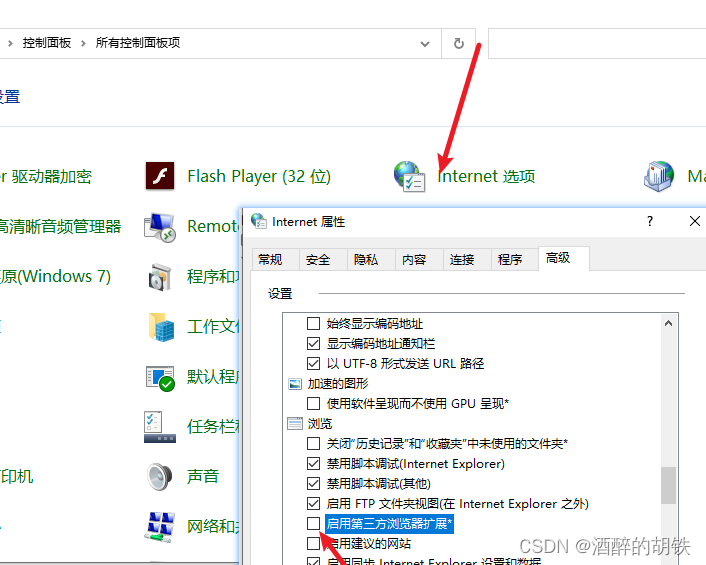Viewport: 706px width, 565px height.
Task: Refresh the control panel address bar
Action: click(458, 43)
